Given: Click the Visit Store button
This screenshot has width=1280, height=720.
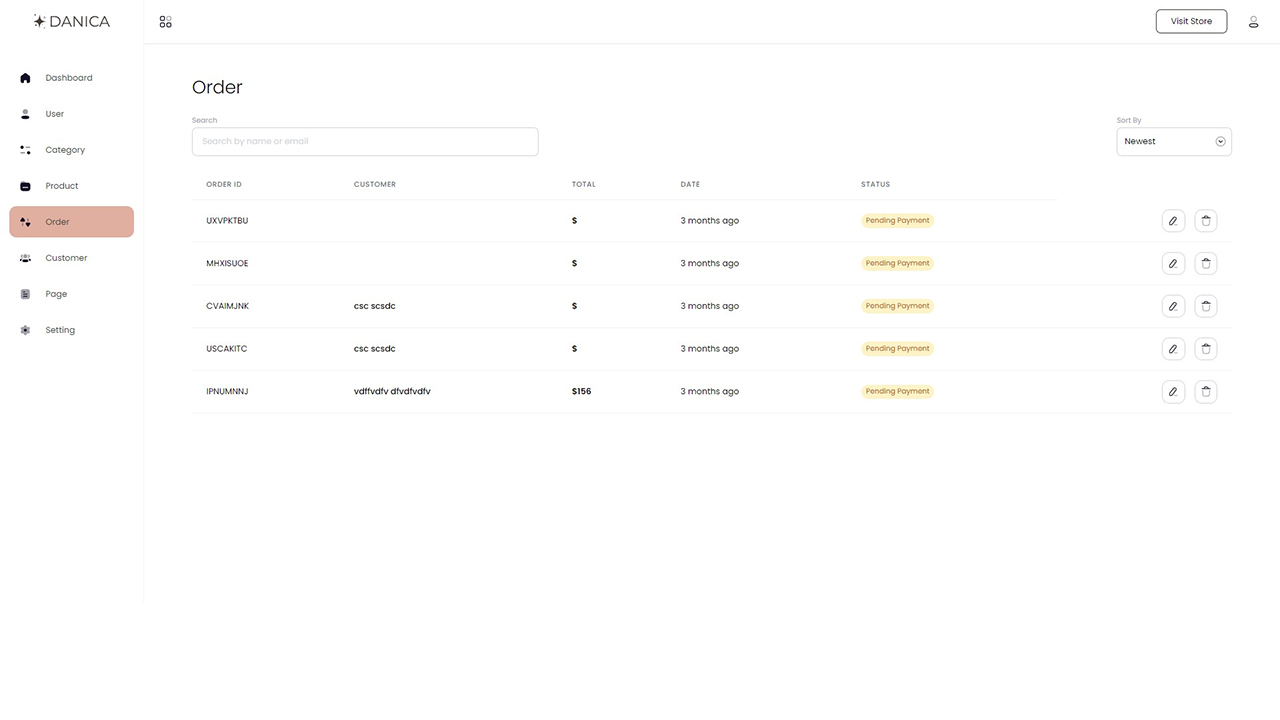Looking at the screenshot, I should tap(1191, 21).
